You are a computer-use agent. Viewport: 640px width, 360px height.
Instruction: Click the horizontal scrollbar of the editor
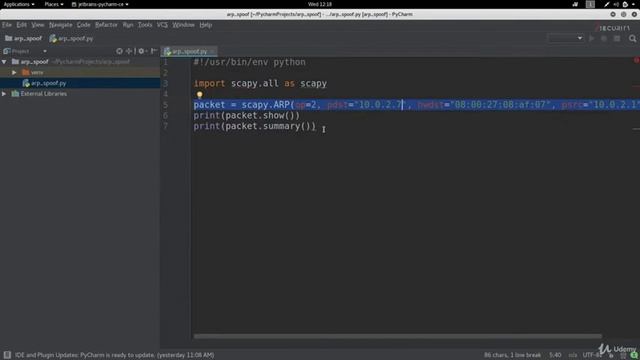[397, 336]
